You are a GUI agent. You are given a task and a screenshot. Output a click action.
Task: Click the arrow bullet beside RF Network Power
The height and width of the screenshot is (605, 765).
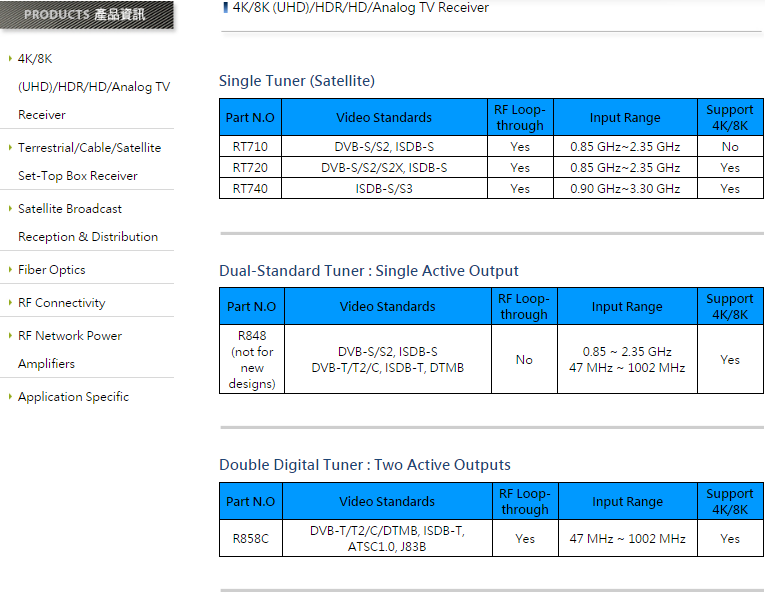pos(10,335)
